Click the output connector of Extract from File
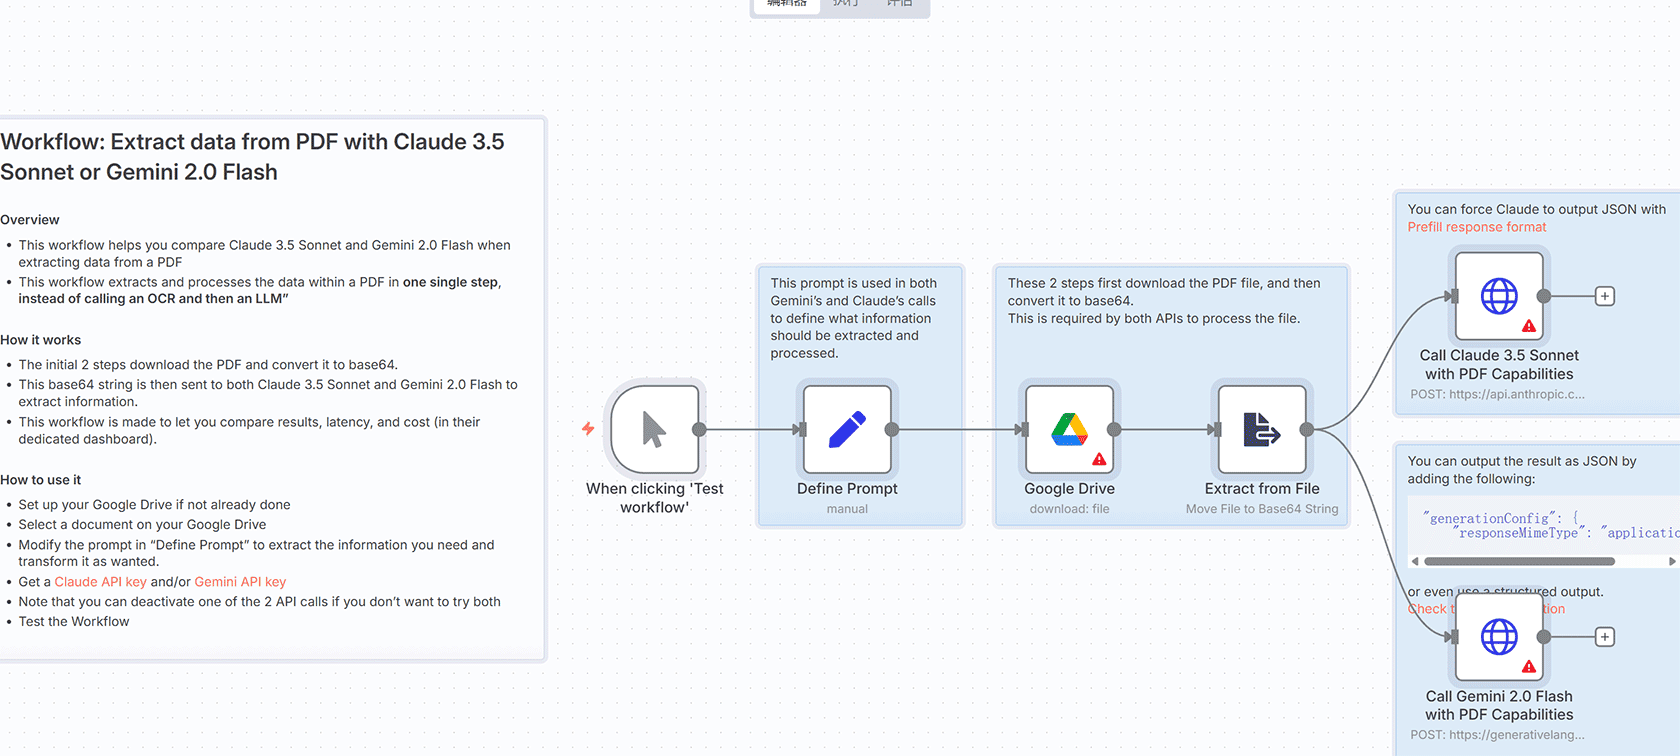 1306,430
